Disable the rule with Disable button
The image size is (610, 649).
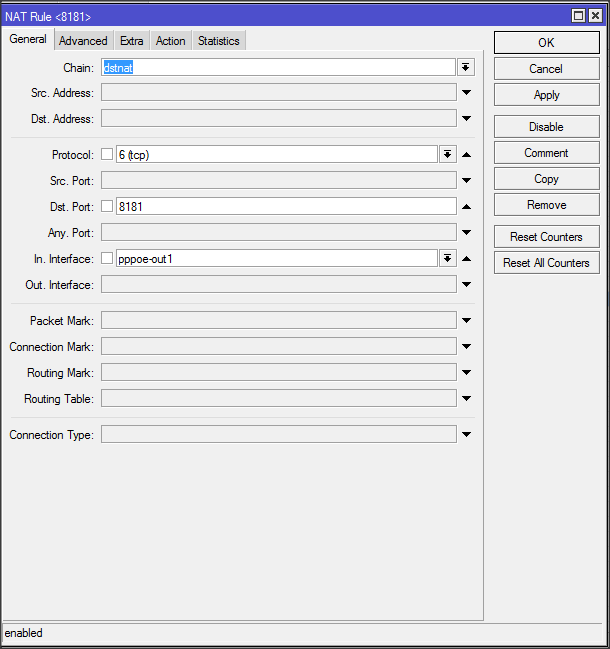546,127
